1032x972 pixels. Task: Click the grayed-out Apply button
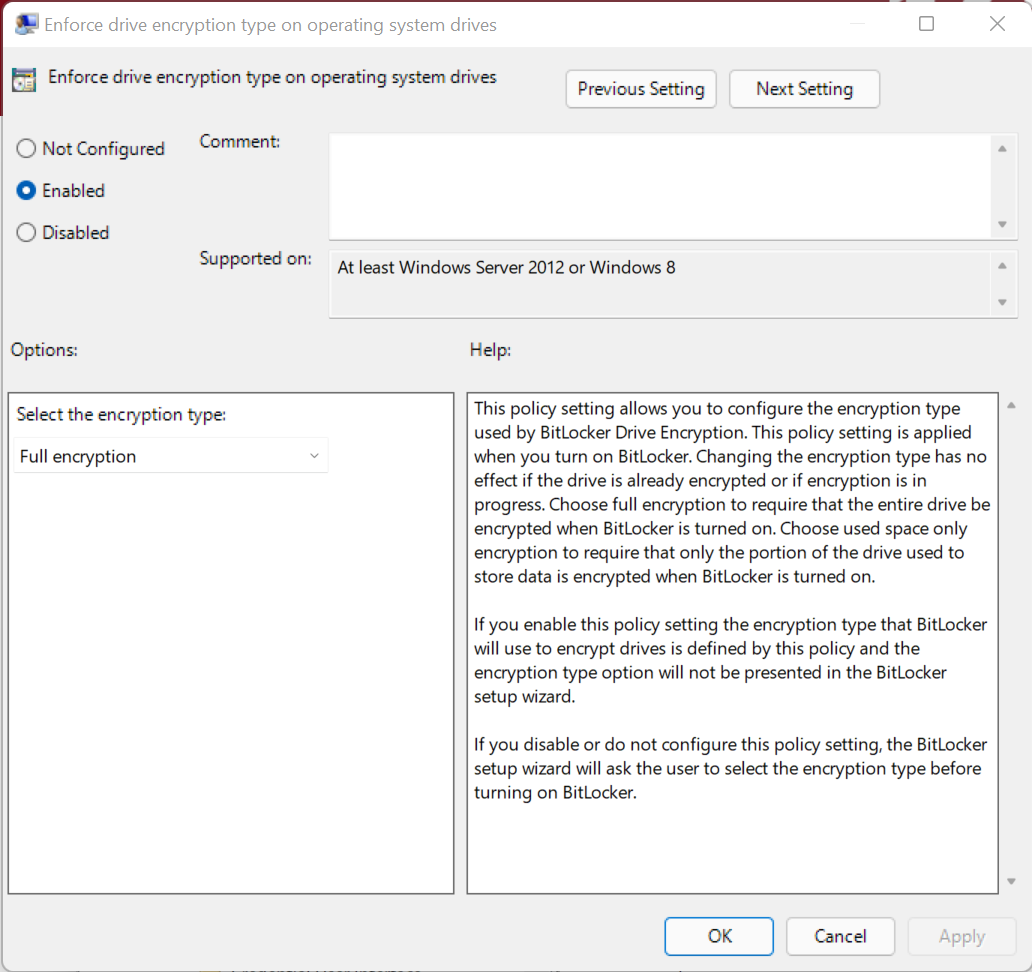(961, 936)
